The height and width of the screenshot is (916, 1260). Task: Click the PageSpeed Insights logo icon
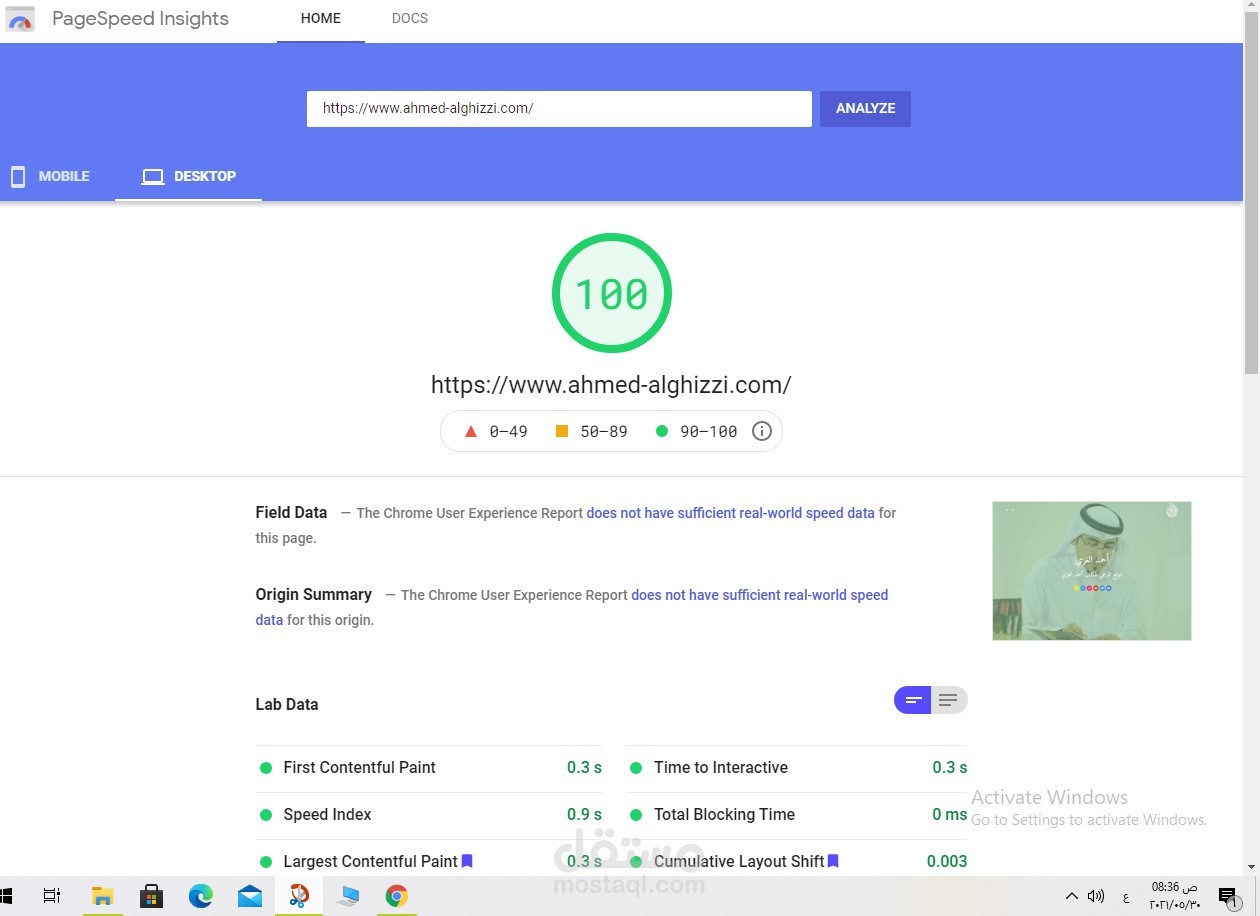click(20, 18)
